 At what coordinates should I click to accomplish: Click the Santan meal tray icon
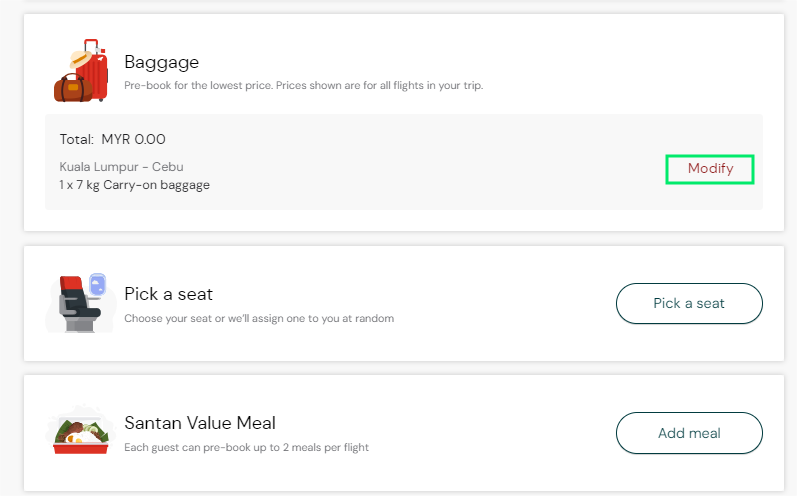[x=80, y=431]
